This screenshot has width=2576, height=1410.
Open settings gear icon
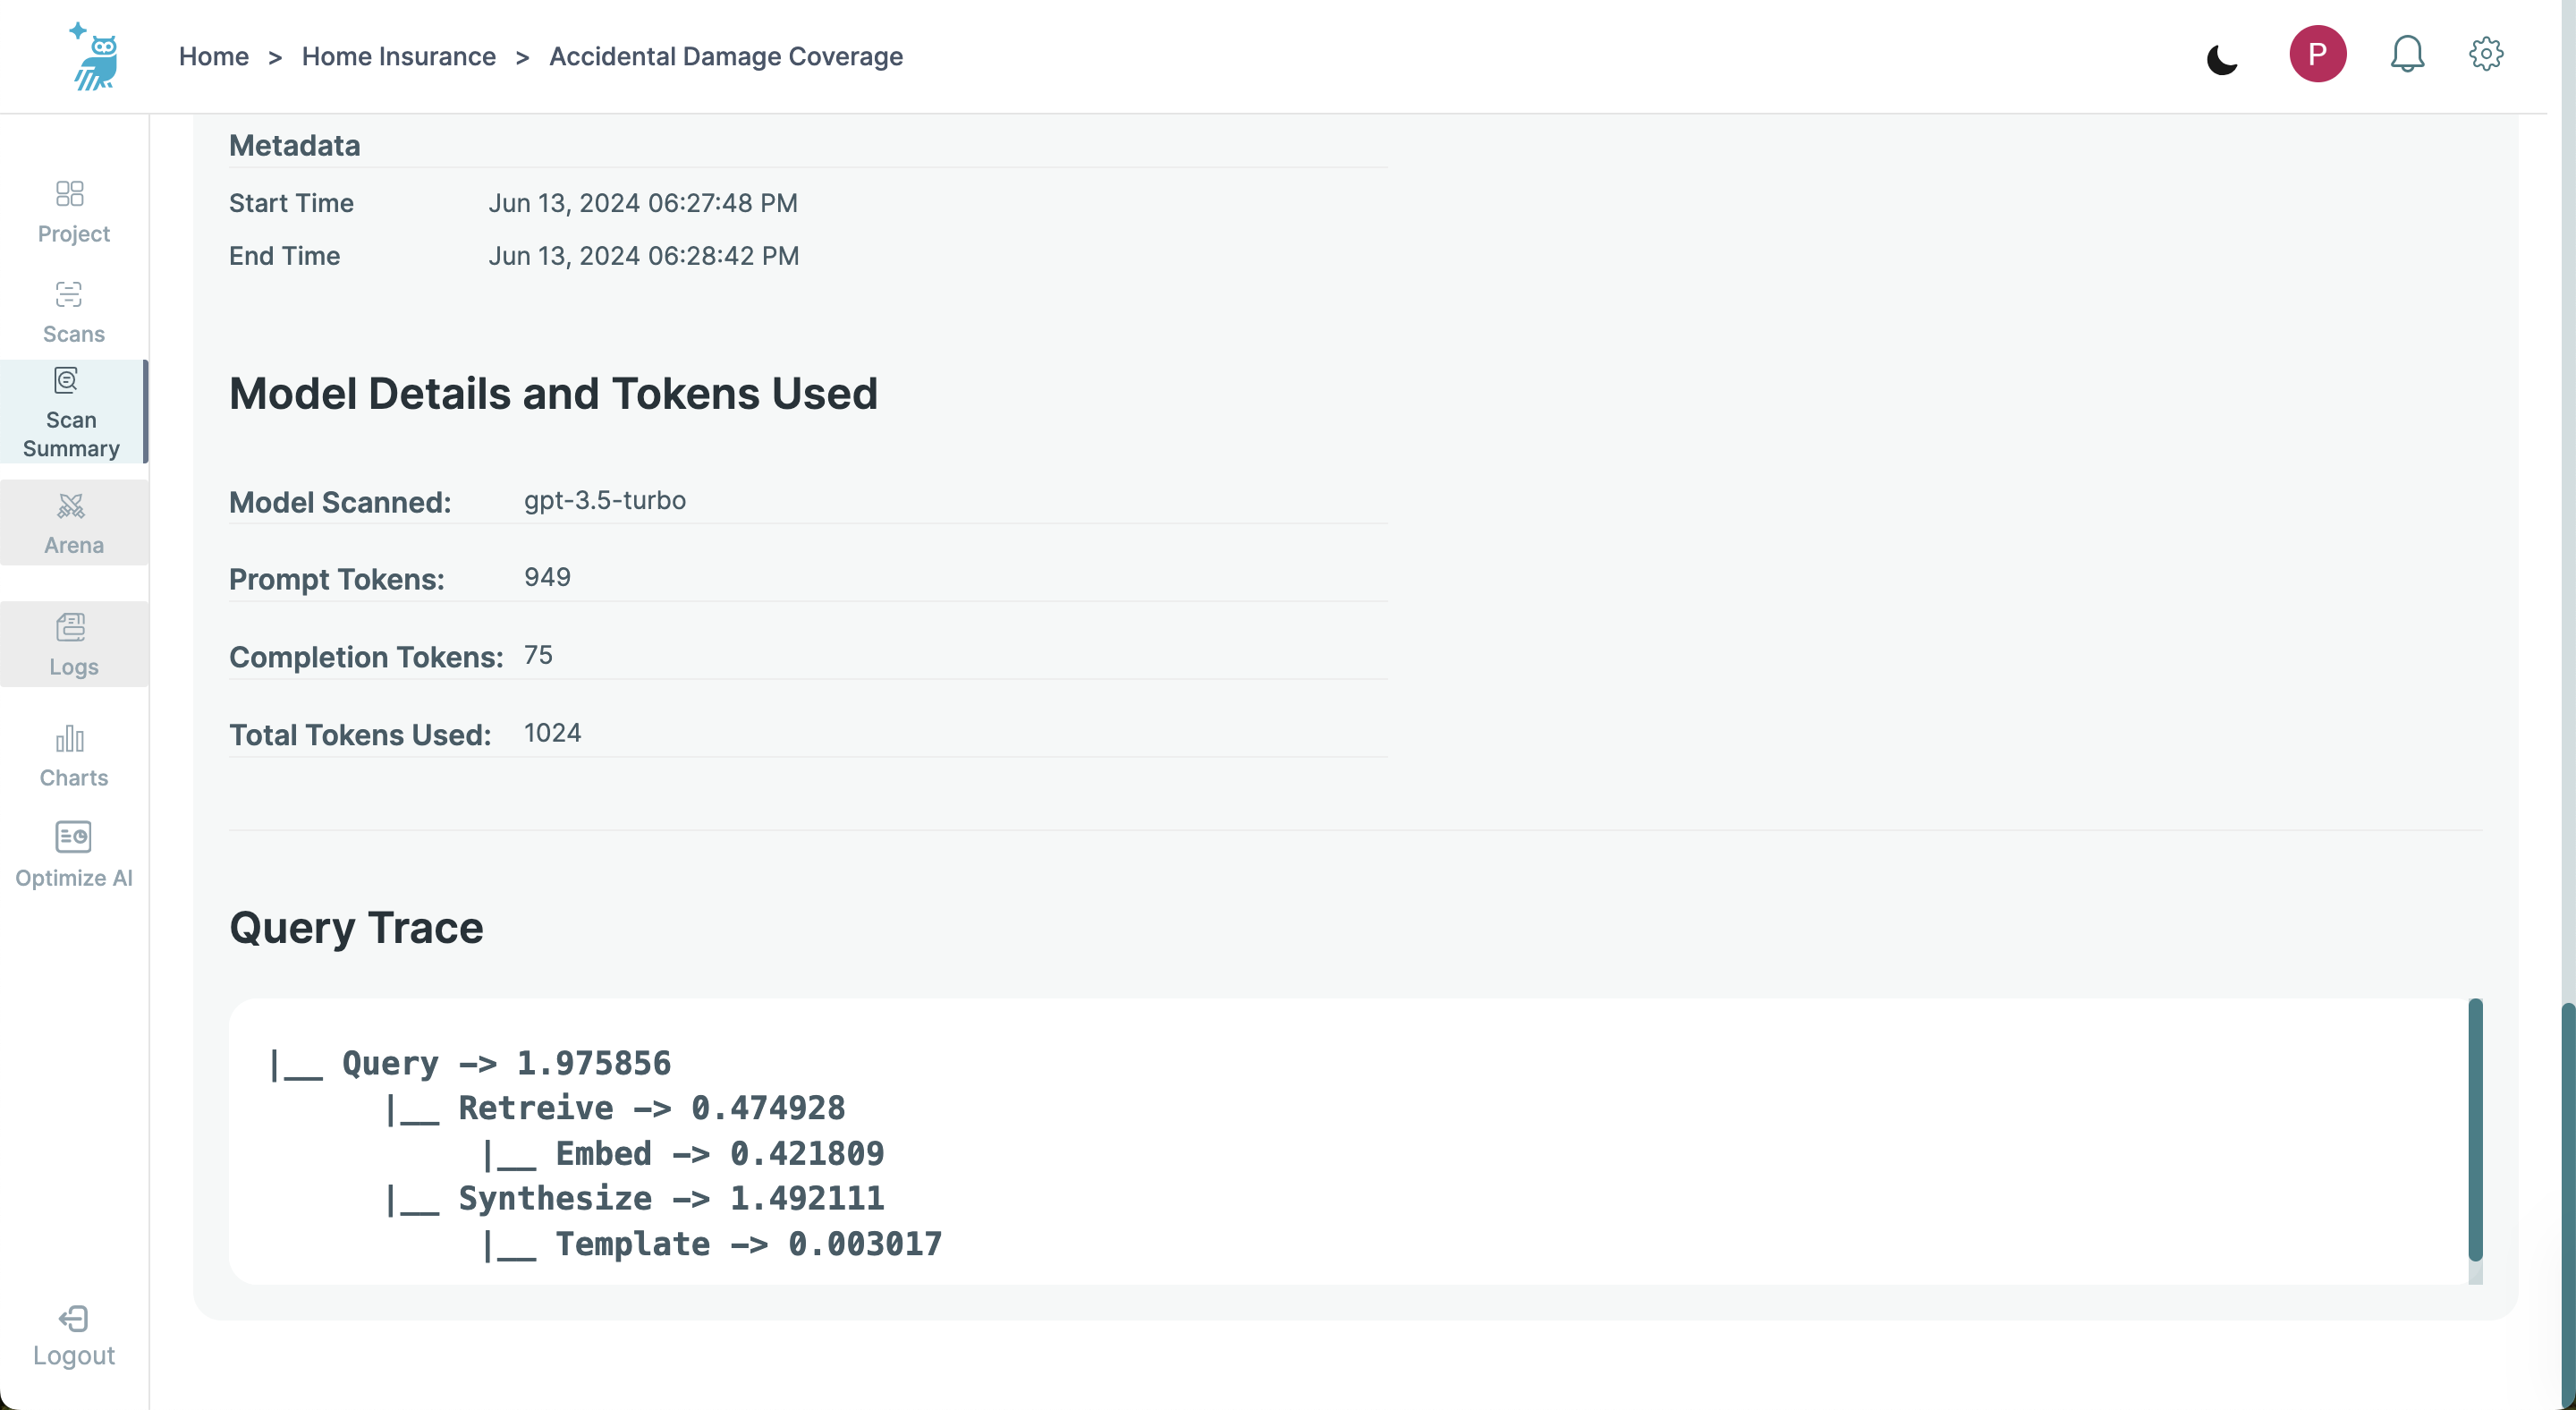2486,54
